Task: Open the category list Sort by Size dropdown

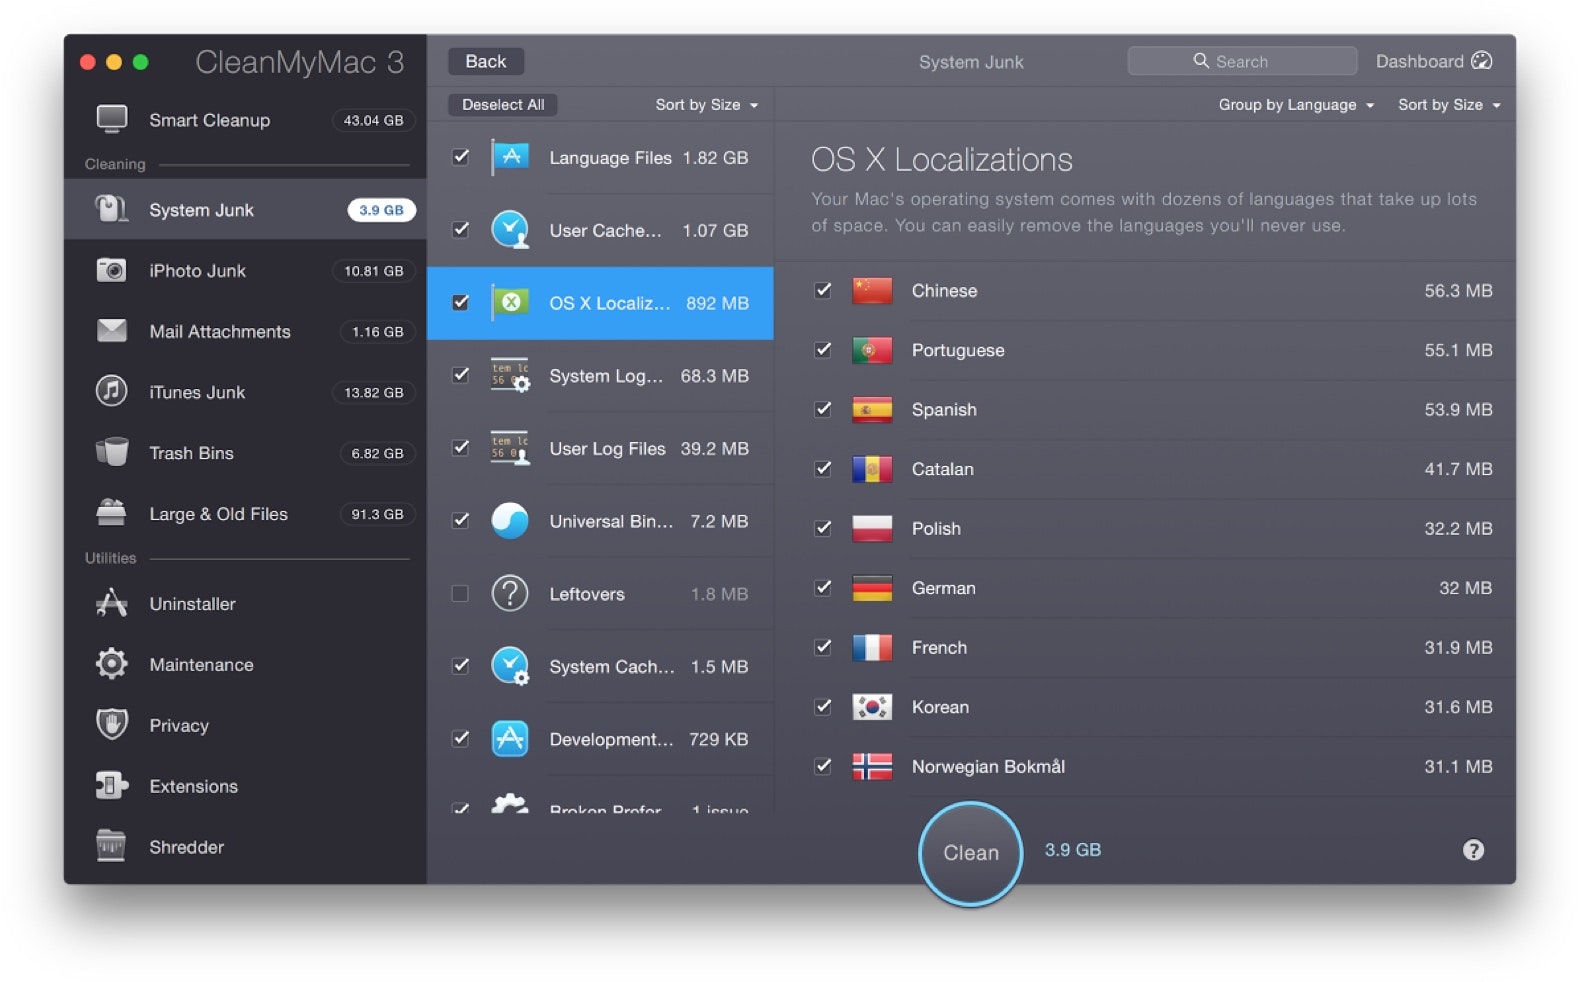Action: pos(707,104)
